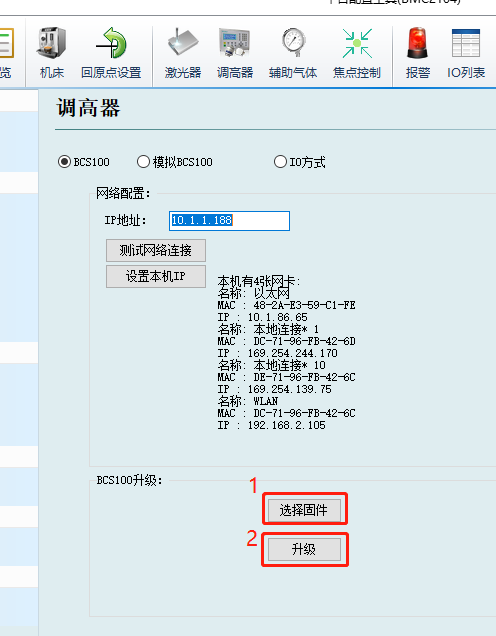Click the 升级 upgrade button
Image resolution: width=496 pixels, height=636 pixels.
pos(304,549)
